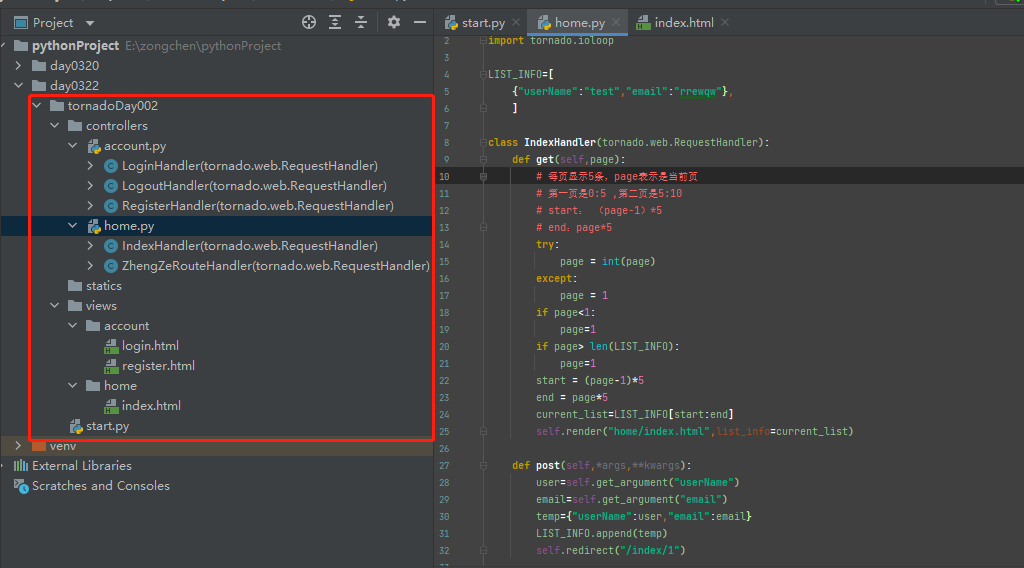Open the Project view dropdown

pos(90,23)
